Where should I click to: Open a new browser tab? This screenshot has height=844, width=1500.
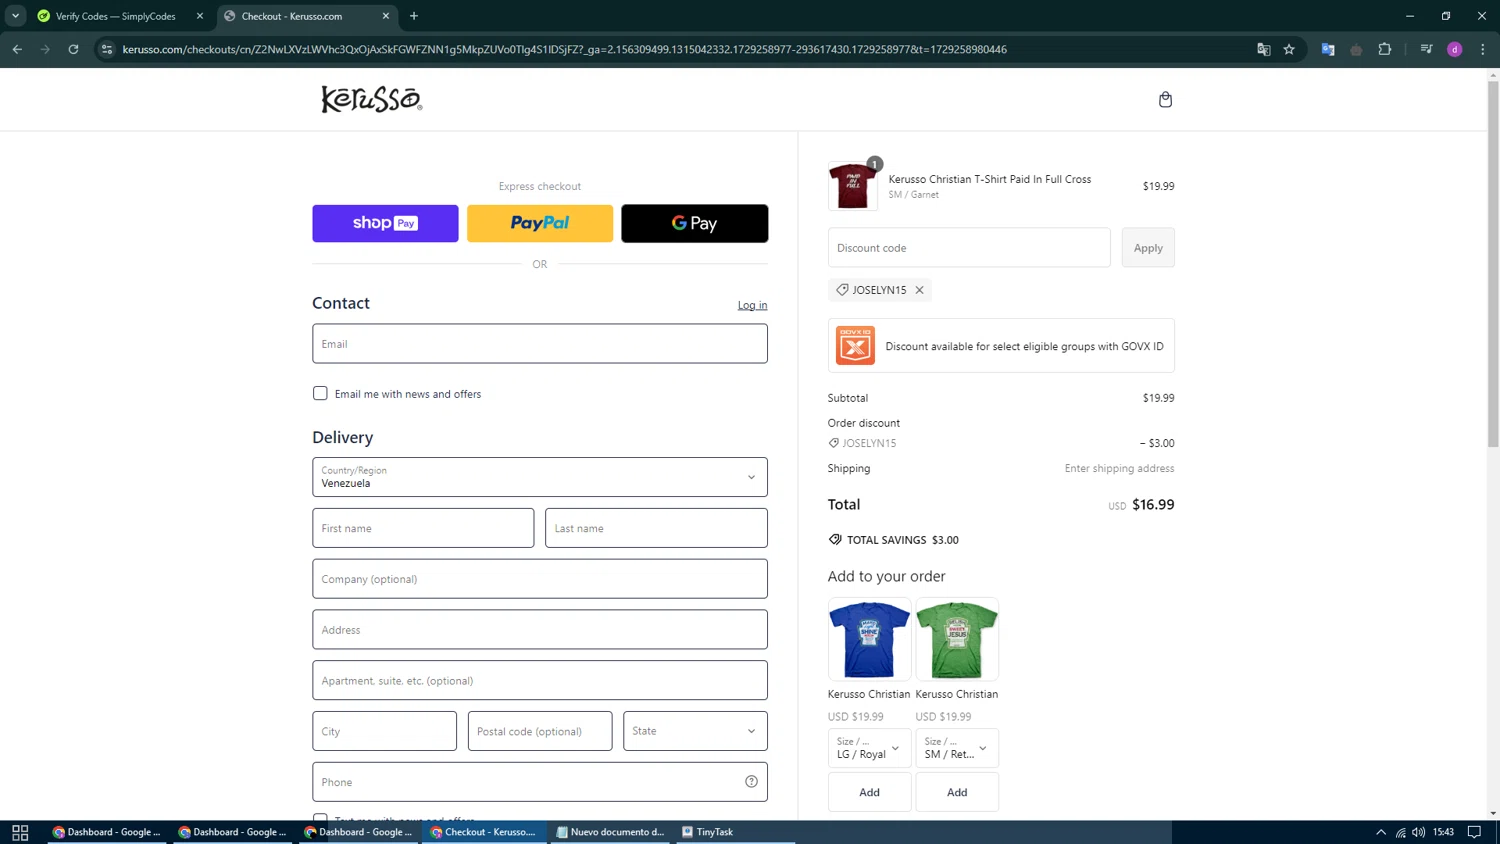coord(414,16)
